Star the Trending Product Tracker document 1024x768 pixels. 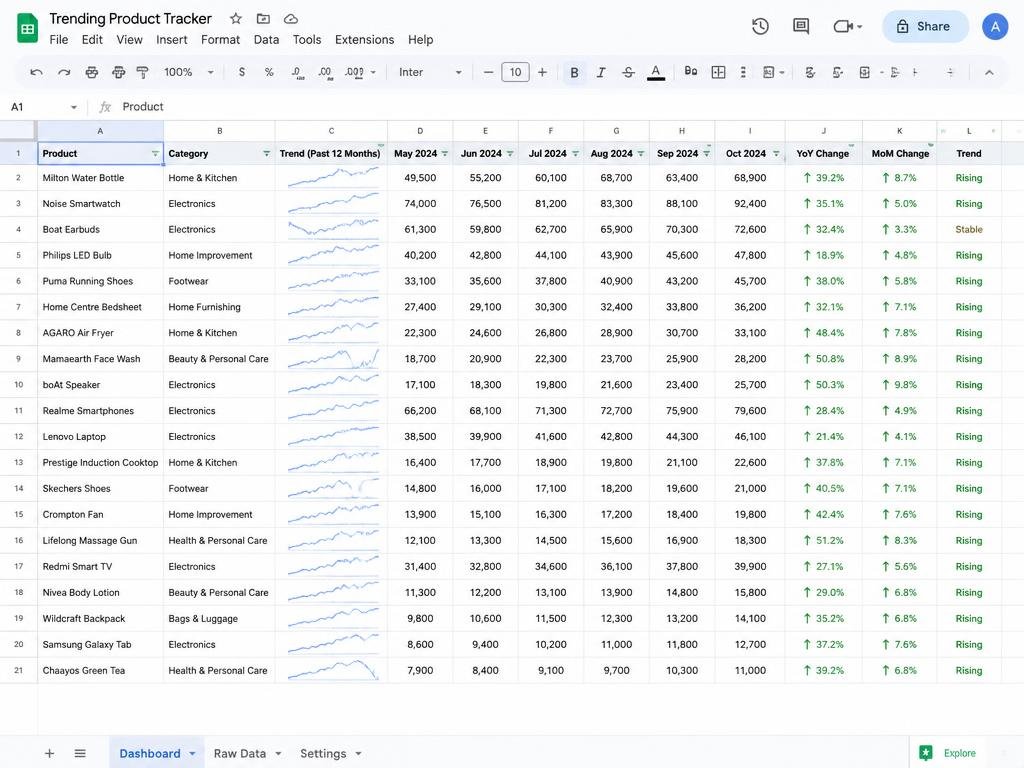point(236,19)
